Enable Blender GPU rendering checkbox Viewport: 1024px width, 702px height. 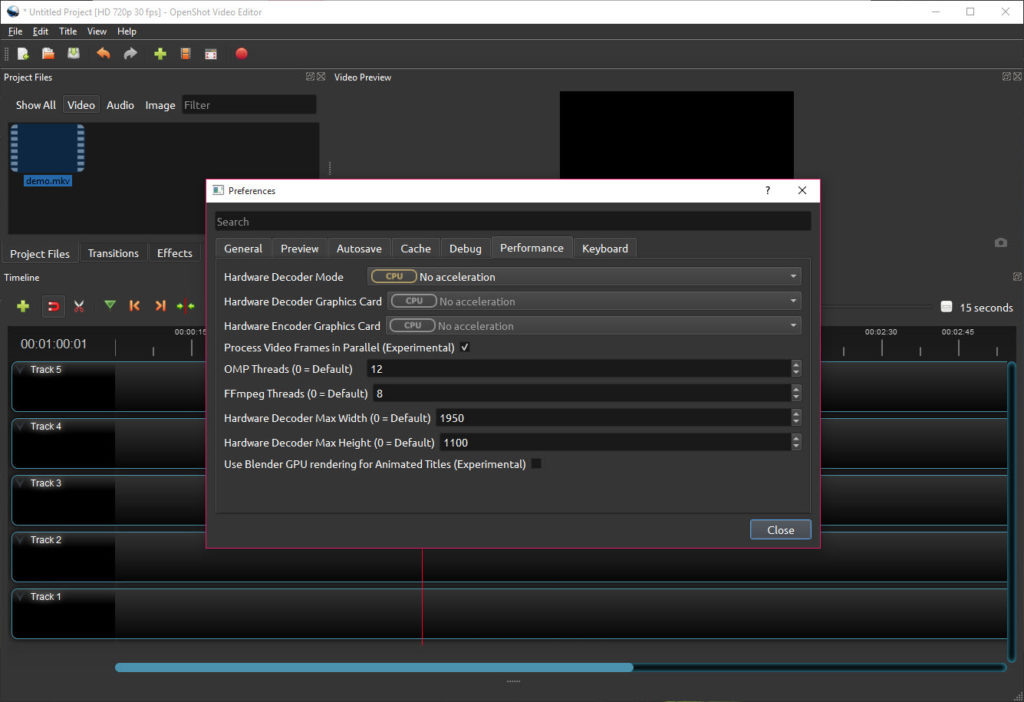(x=536, y=464)
